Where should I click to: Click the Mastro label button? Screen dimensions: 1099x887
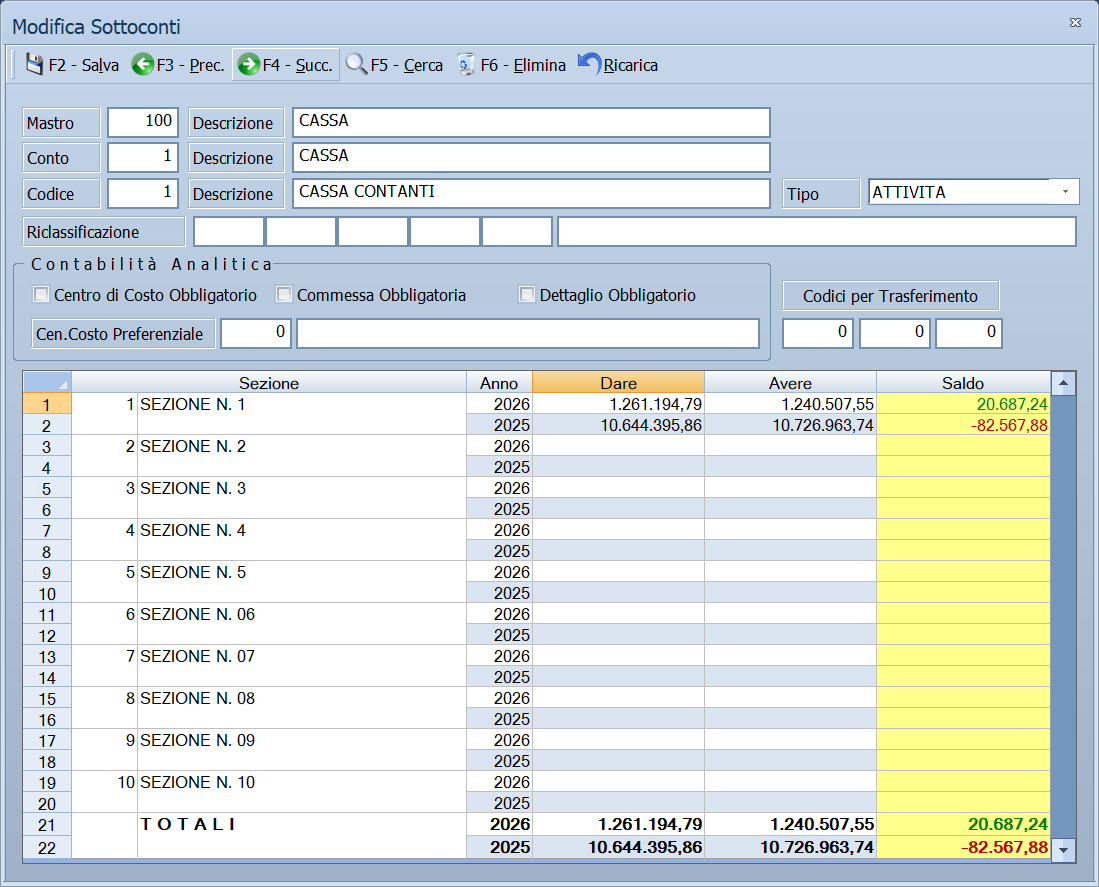click(x=62, y=123)
